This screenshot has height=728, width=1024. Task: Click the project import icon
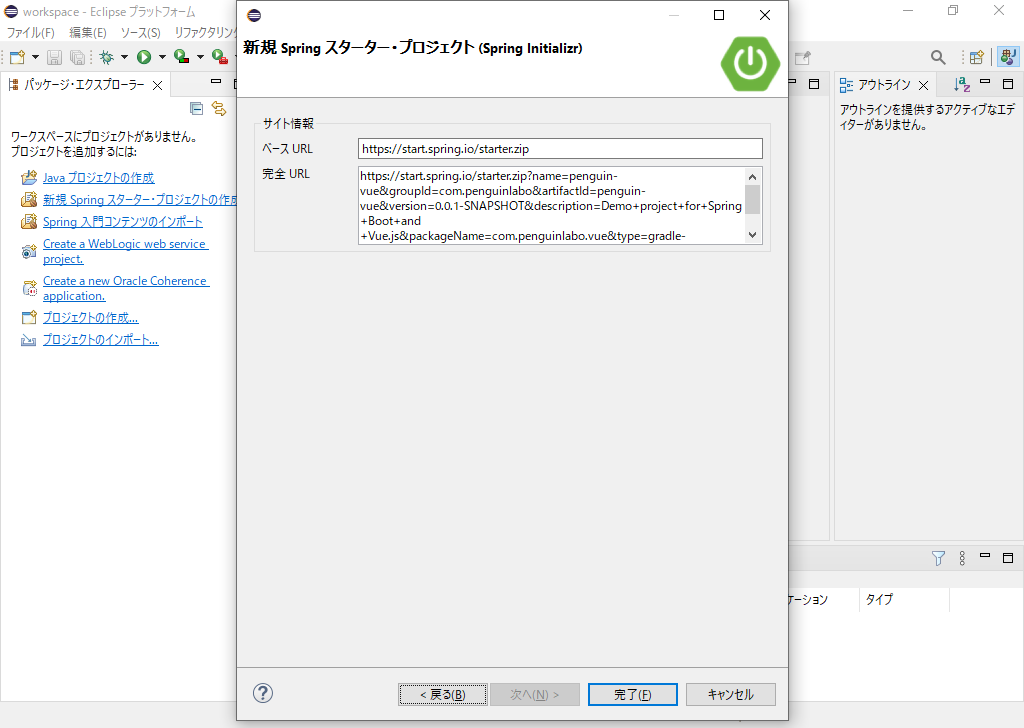(x=29, y=340)
